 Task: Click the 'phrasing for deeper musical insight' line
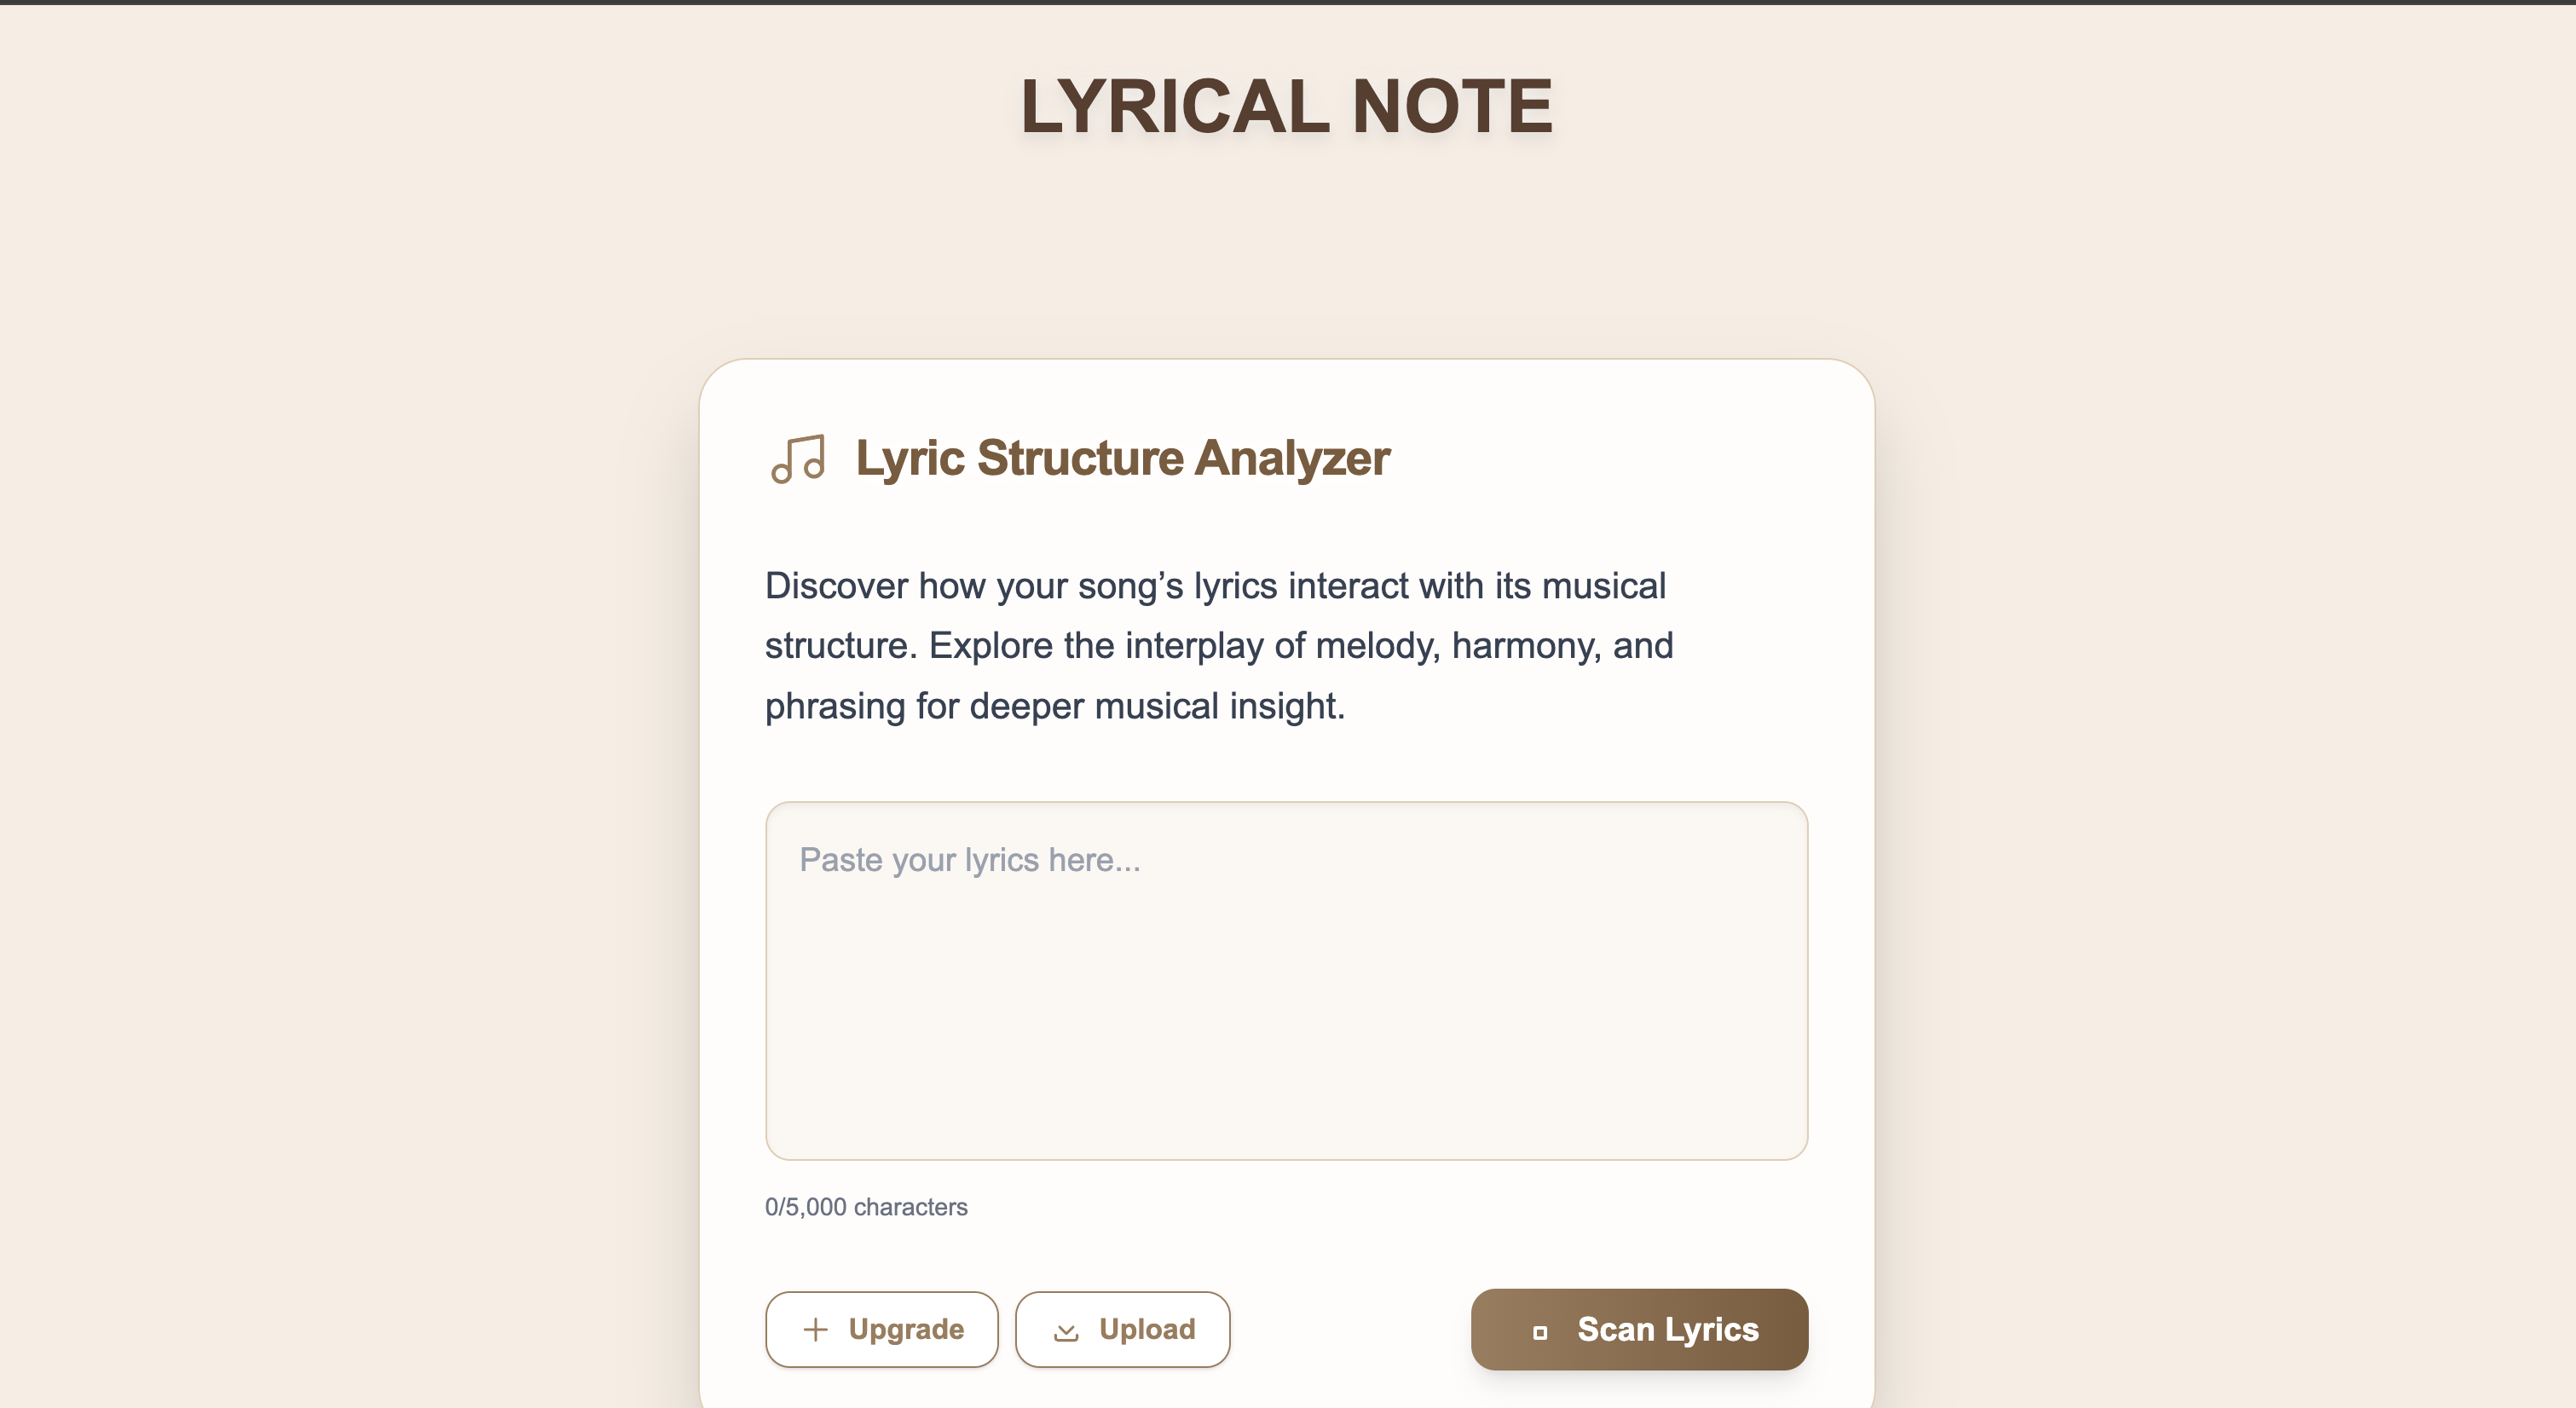1054,706
